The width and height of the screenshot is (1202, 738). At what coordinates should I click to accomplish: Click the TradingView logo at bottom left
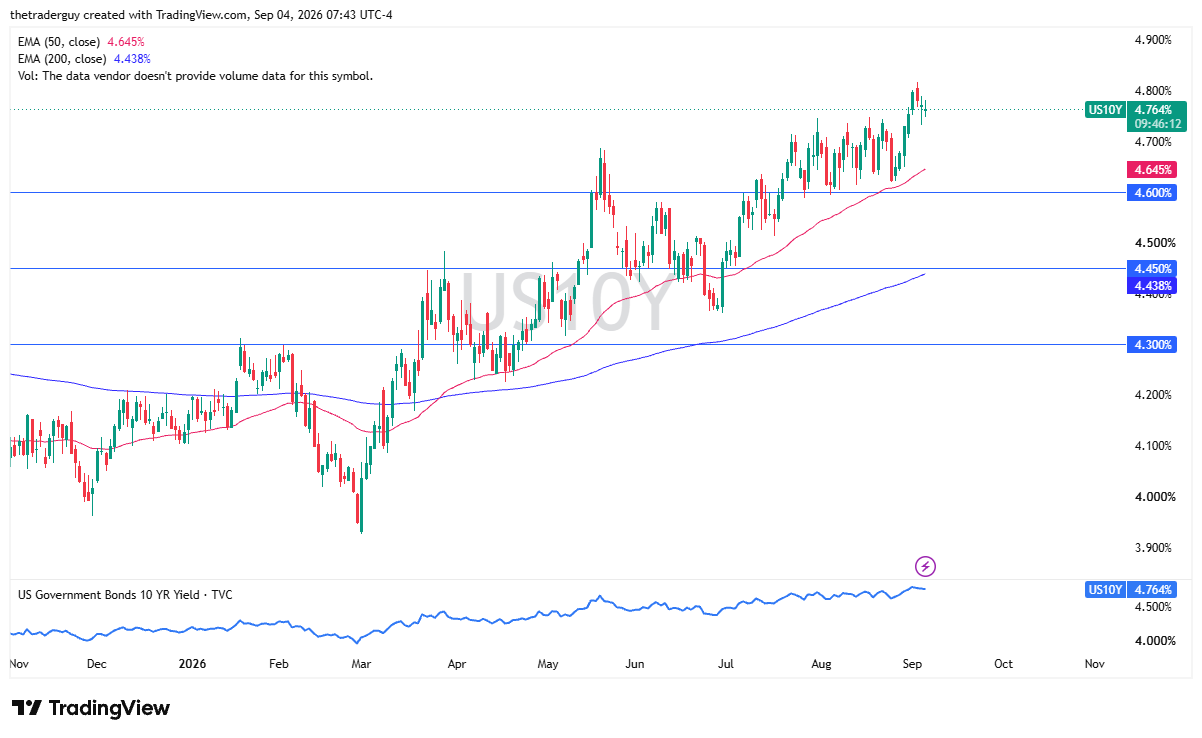pos(91,708)
